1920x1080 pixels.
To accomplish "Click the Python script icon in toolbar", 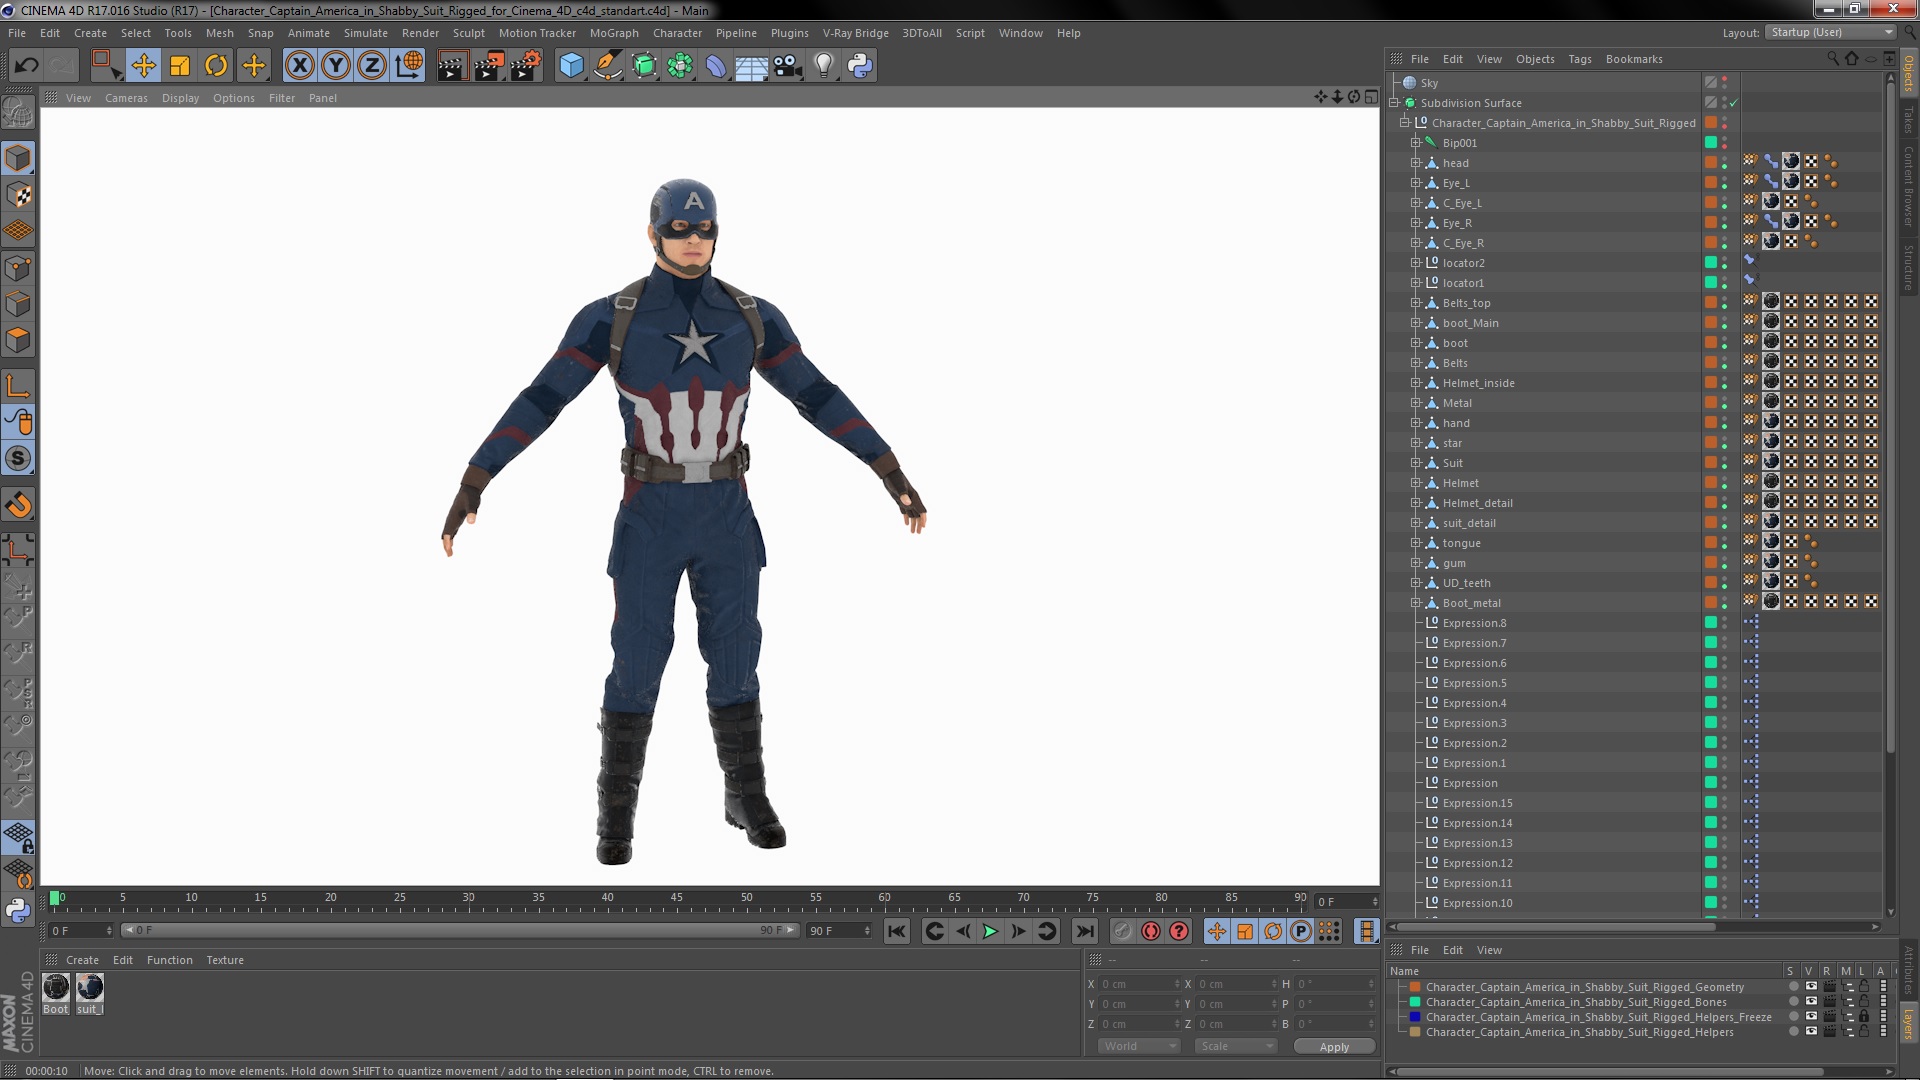I will [860, 66].
